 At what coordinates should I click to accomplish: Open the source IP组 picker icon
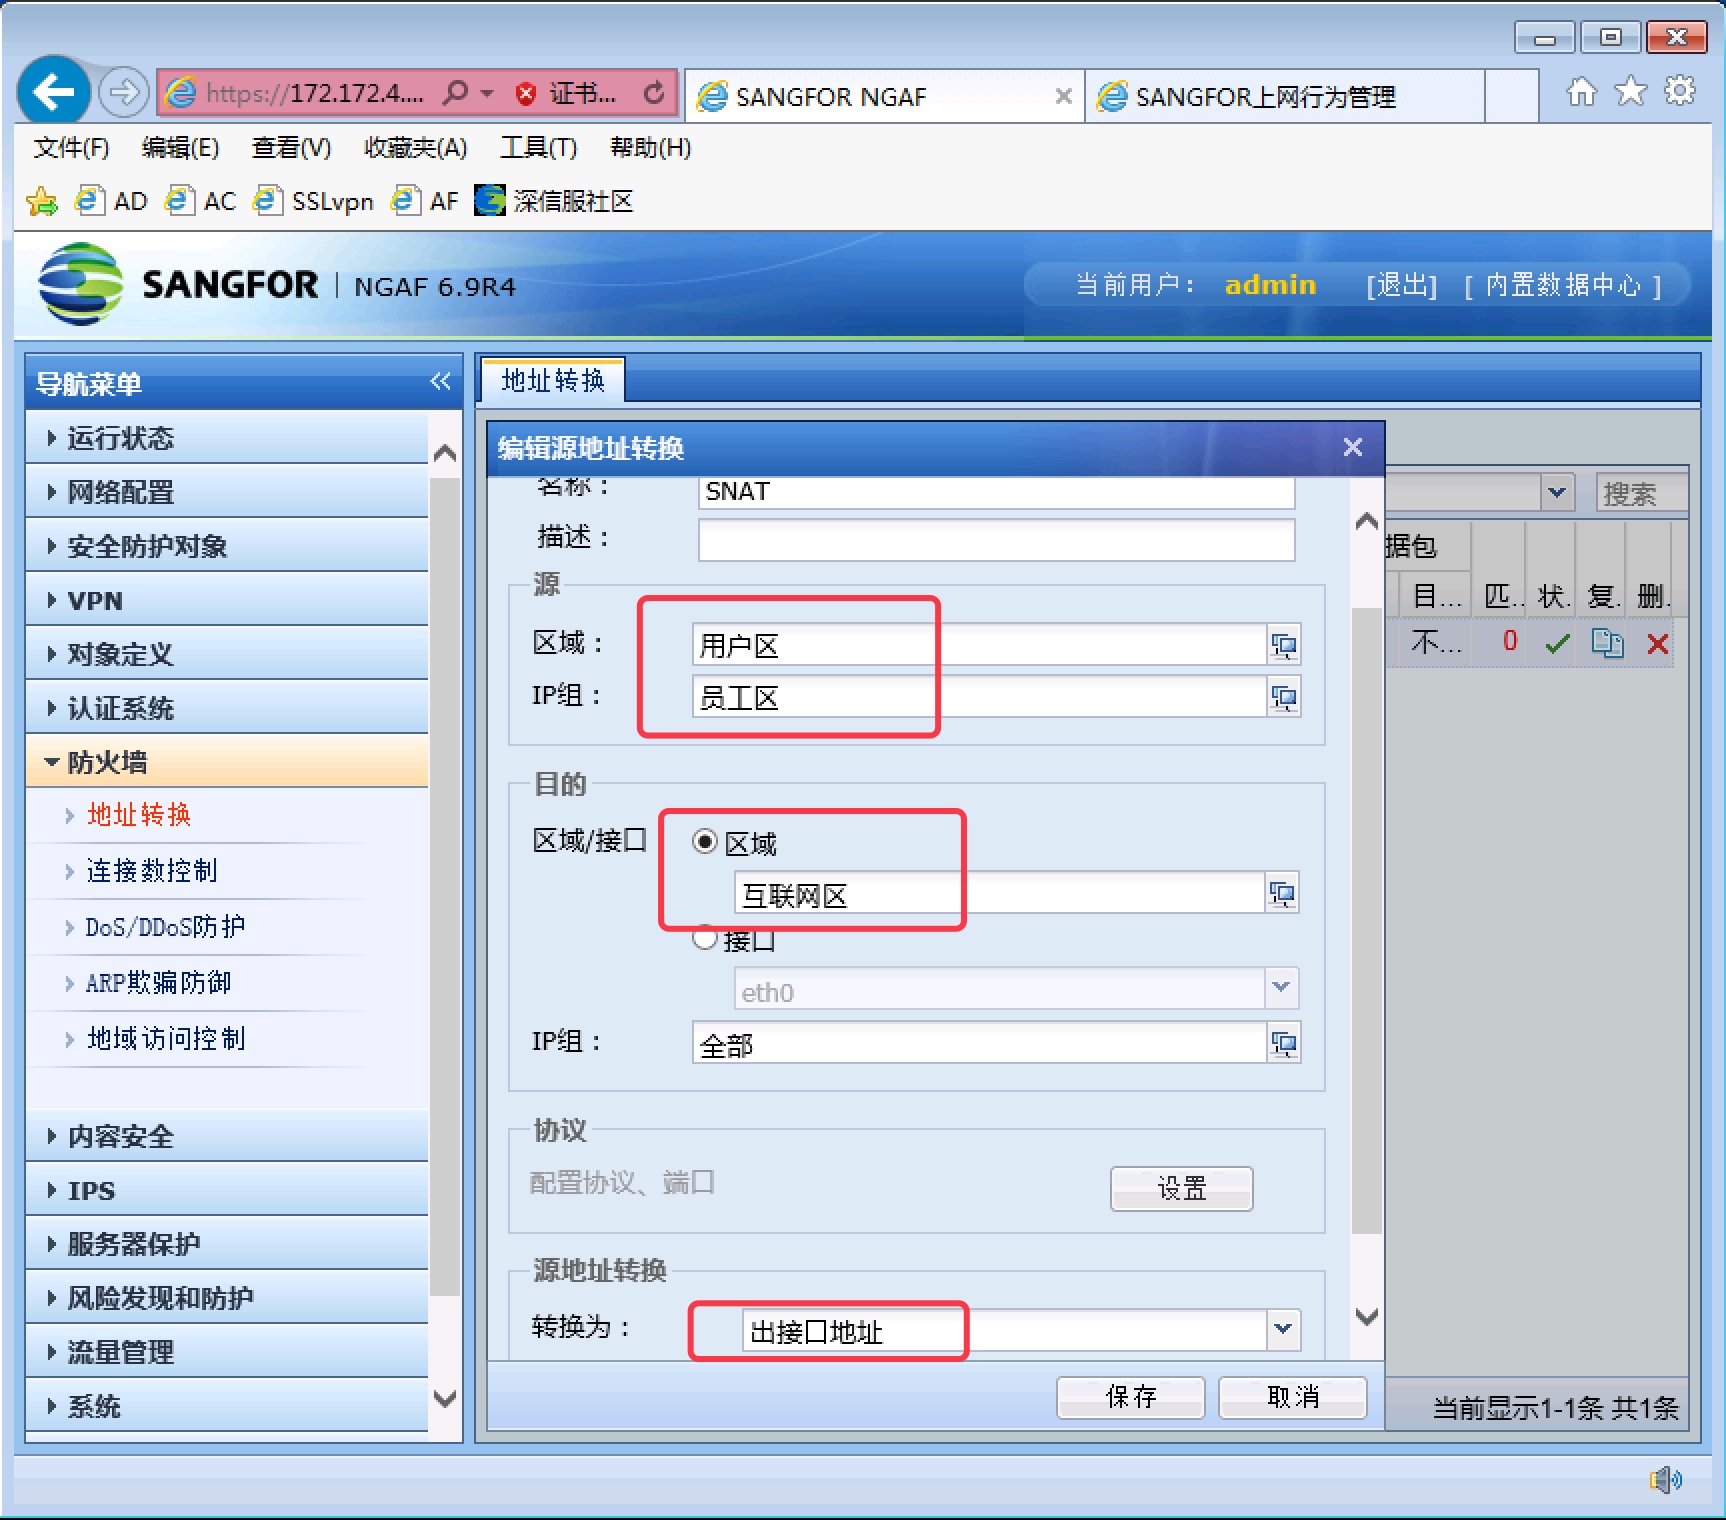coord(1284,697)
